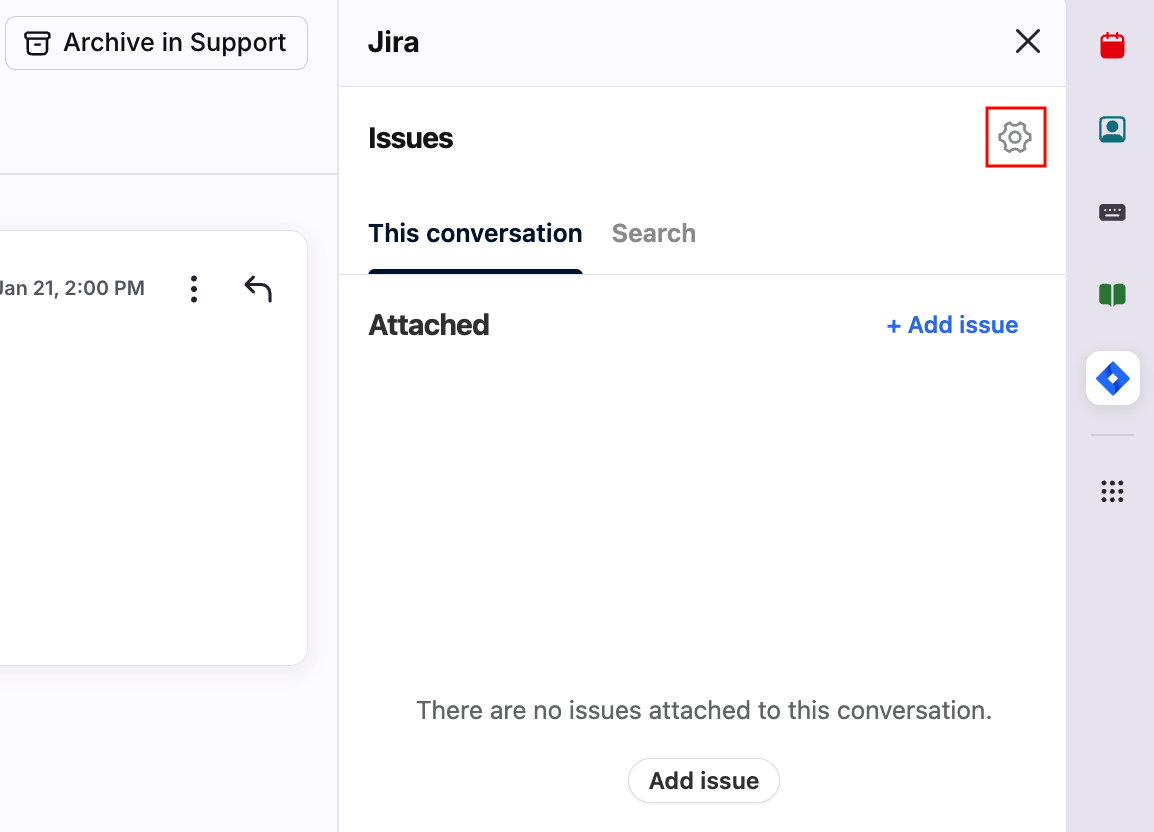Switch to This conversation tab

point(475,234)
